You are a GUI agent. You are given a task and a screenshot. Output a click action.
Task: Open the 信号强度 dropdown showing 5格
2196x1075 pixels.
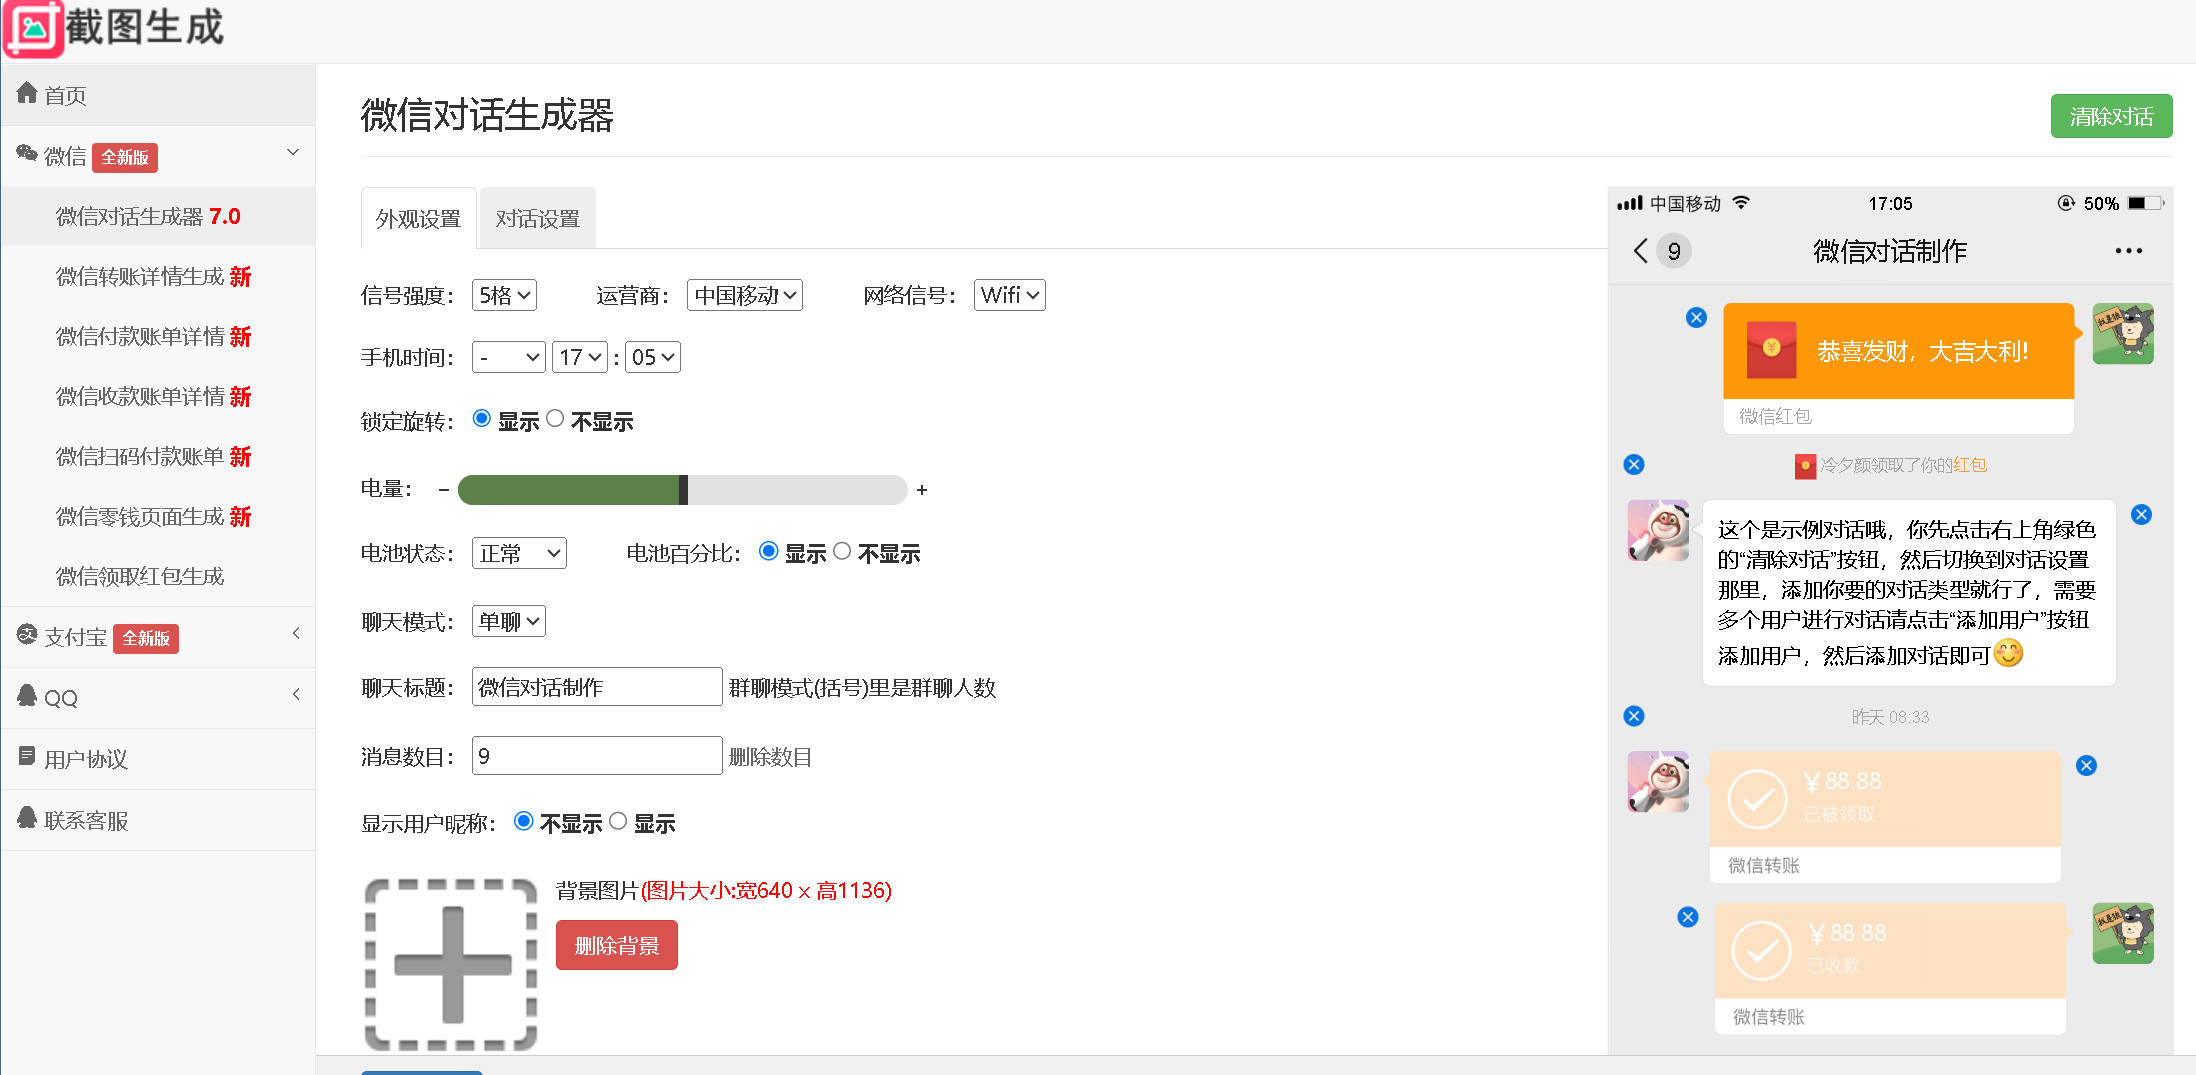pos(504,295)
